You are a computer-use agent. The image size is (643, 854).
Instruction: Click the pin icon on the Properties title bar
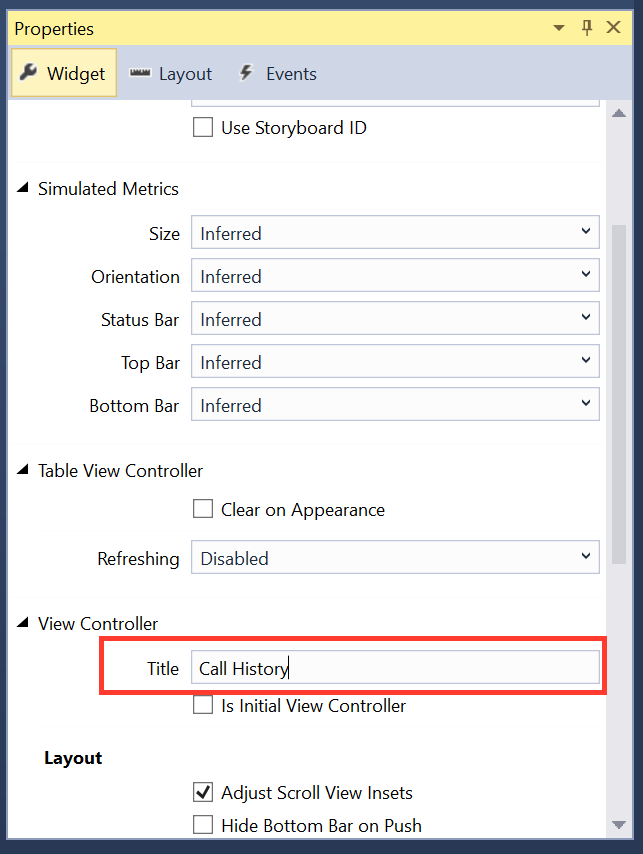coord(587,28)
